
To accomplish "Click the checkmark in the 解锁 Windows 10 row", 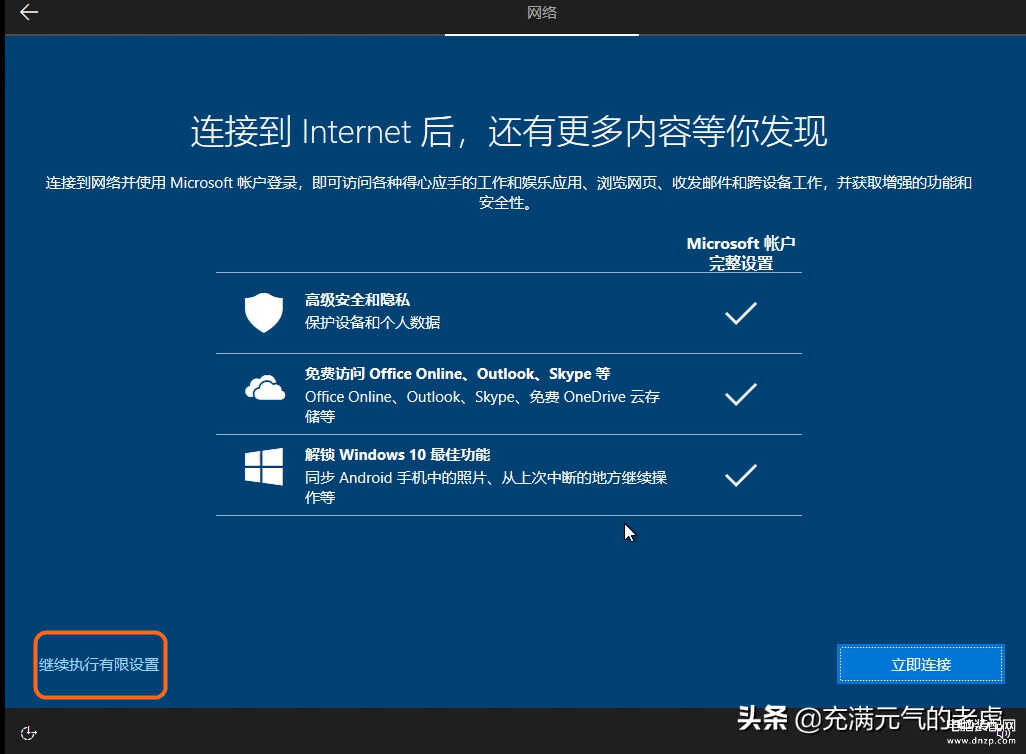I will pyautogui.click(x=741, y=475).
